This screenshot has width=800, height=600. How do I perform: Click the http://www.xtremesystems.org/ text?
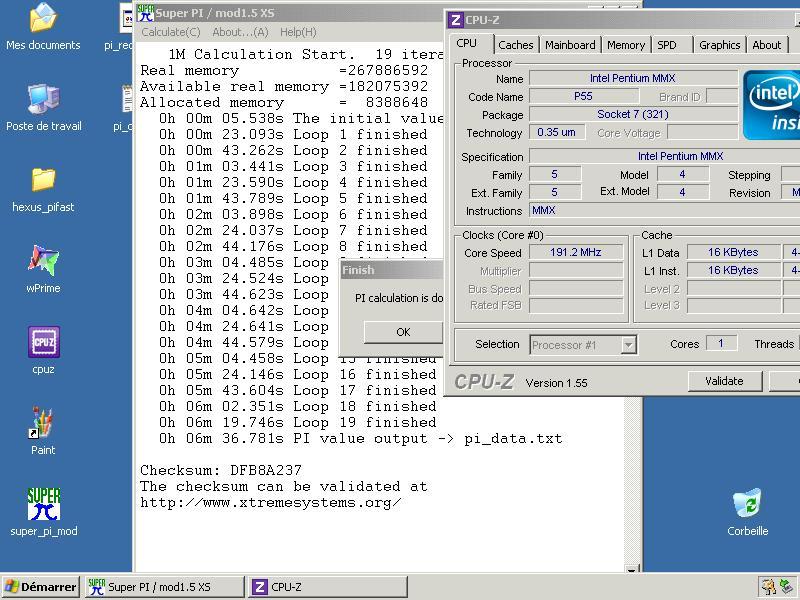pos(270,503)
